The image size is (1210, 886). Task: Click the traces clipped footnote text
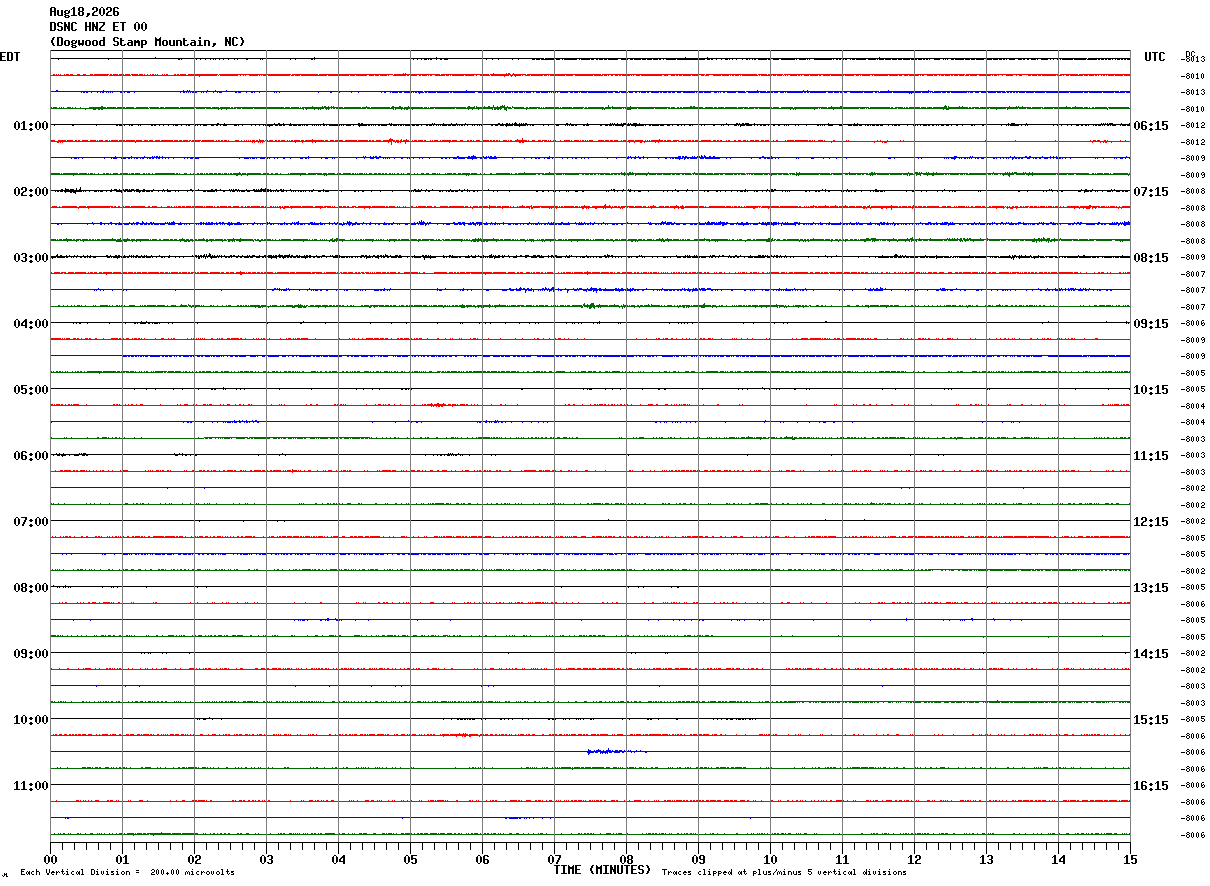coord(784,873)
